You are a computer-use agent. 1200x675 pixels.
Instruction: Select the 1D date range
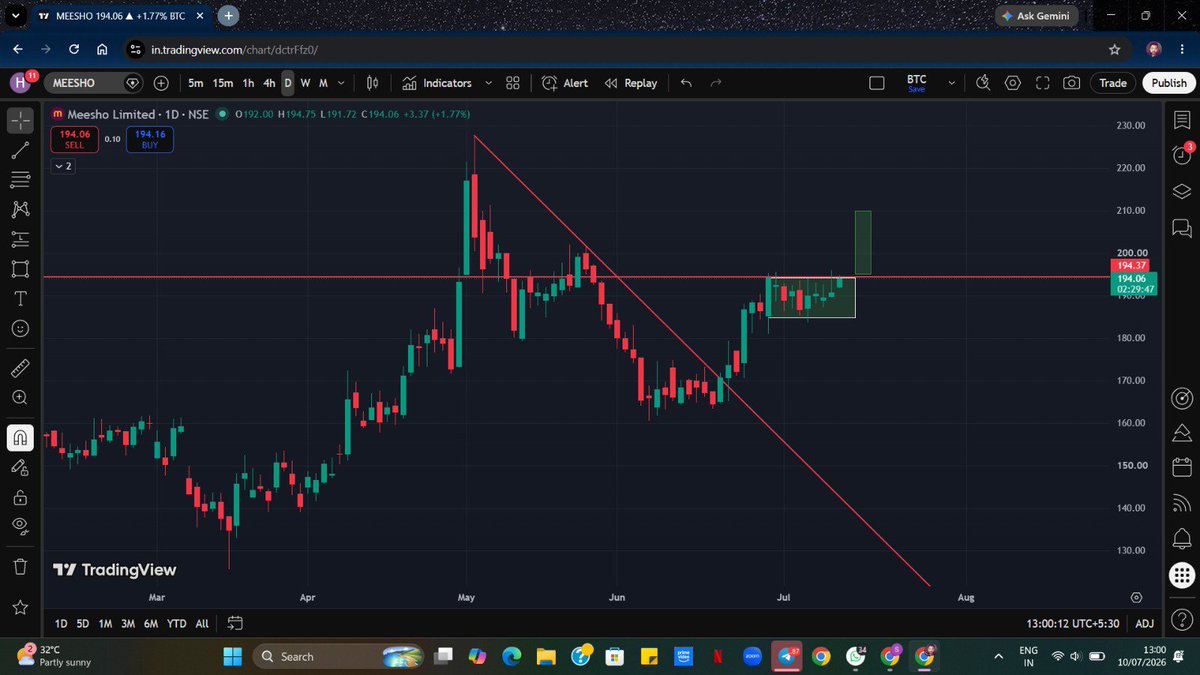tap(61, 623)
